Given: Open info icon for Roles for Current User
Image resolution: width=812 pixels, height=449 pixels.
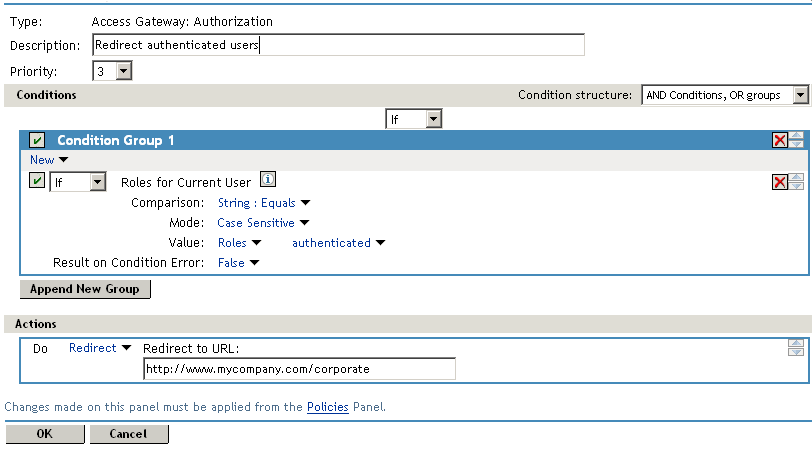Looking at the screenshot, I should (268, 181).
